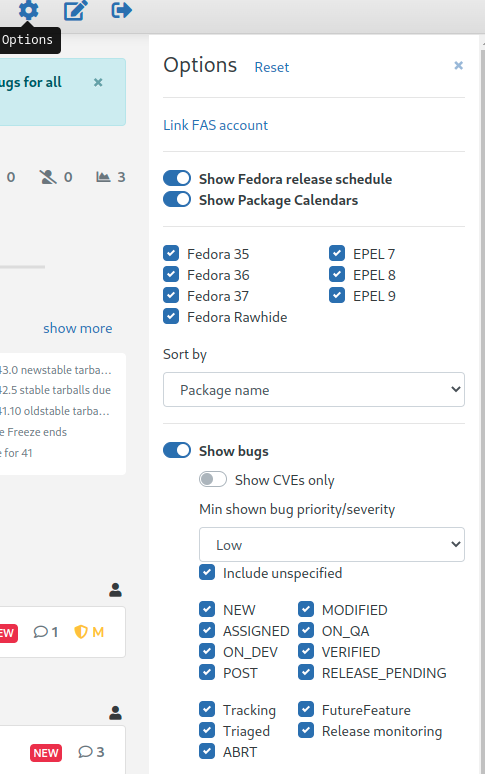Open the Link FAS account link
The height and width of the screenshot is (774, 485).
pos(215,125)
